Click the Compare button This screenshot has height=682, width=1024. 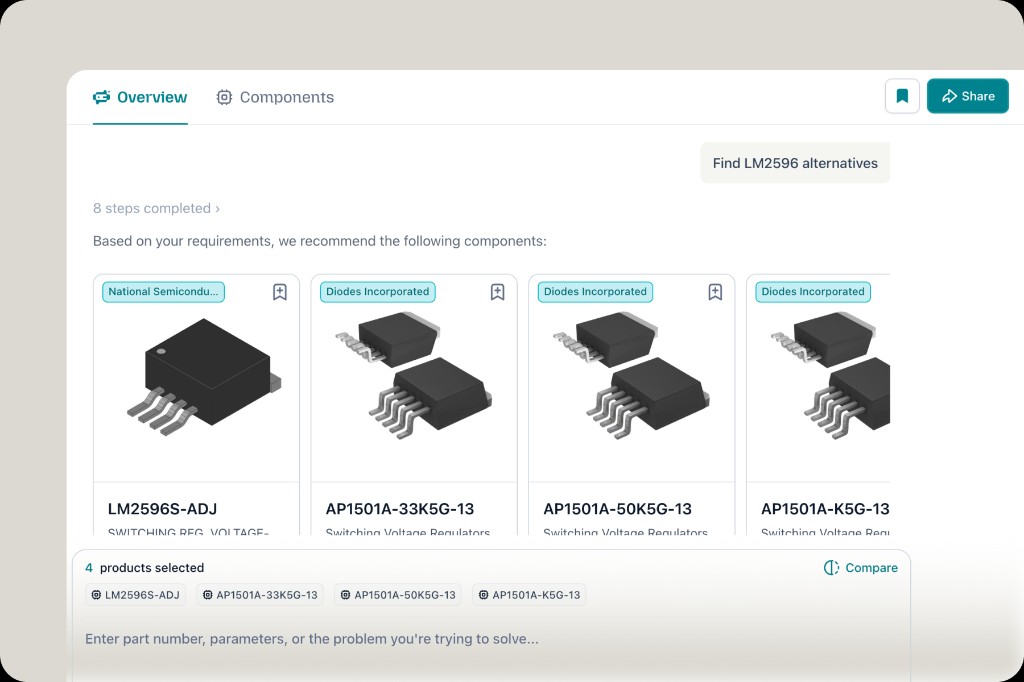point(861,568)
